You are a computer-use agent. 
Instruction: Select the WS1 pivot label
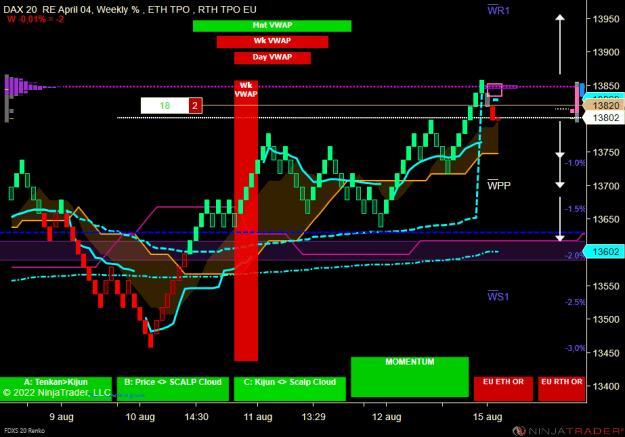coord(498,296)
